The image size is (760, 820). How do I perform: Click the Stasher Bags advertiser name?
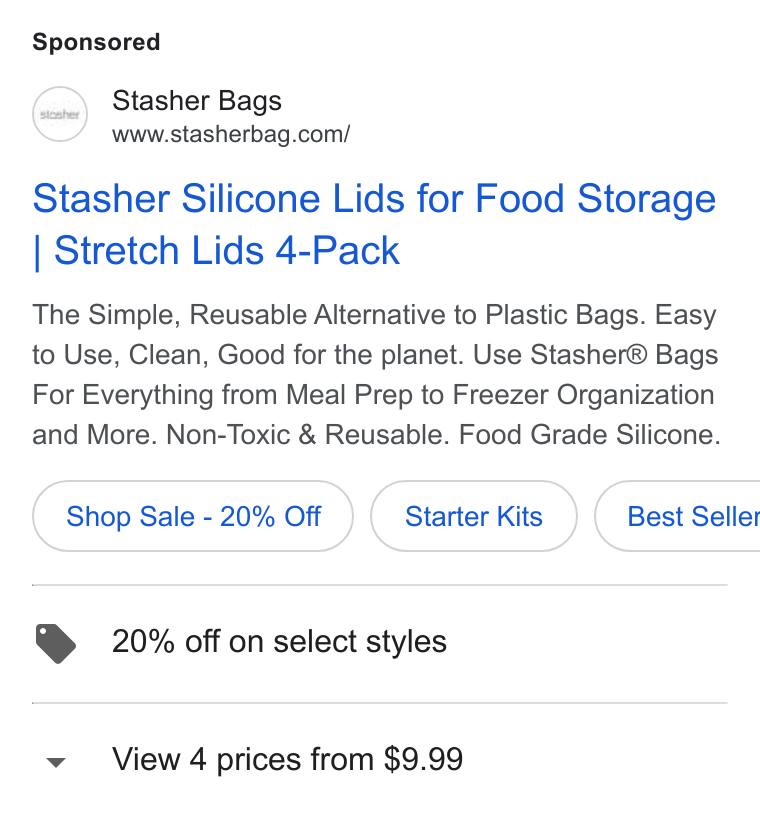tap(197, 100)
